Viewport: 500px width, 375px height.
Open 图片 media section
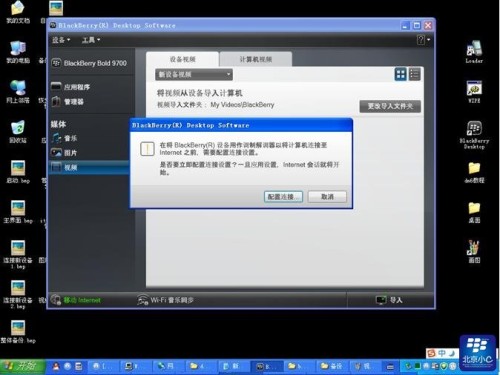[x=64, y=153]
